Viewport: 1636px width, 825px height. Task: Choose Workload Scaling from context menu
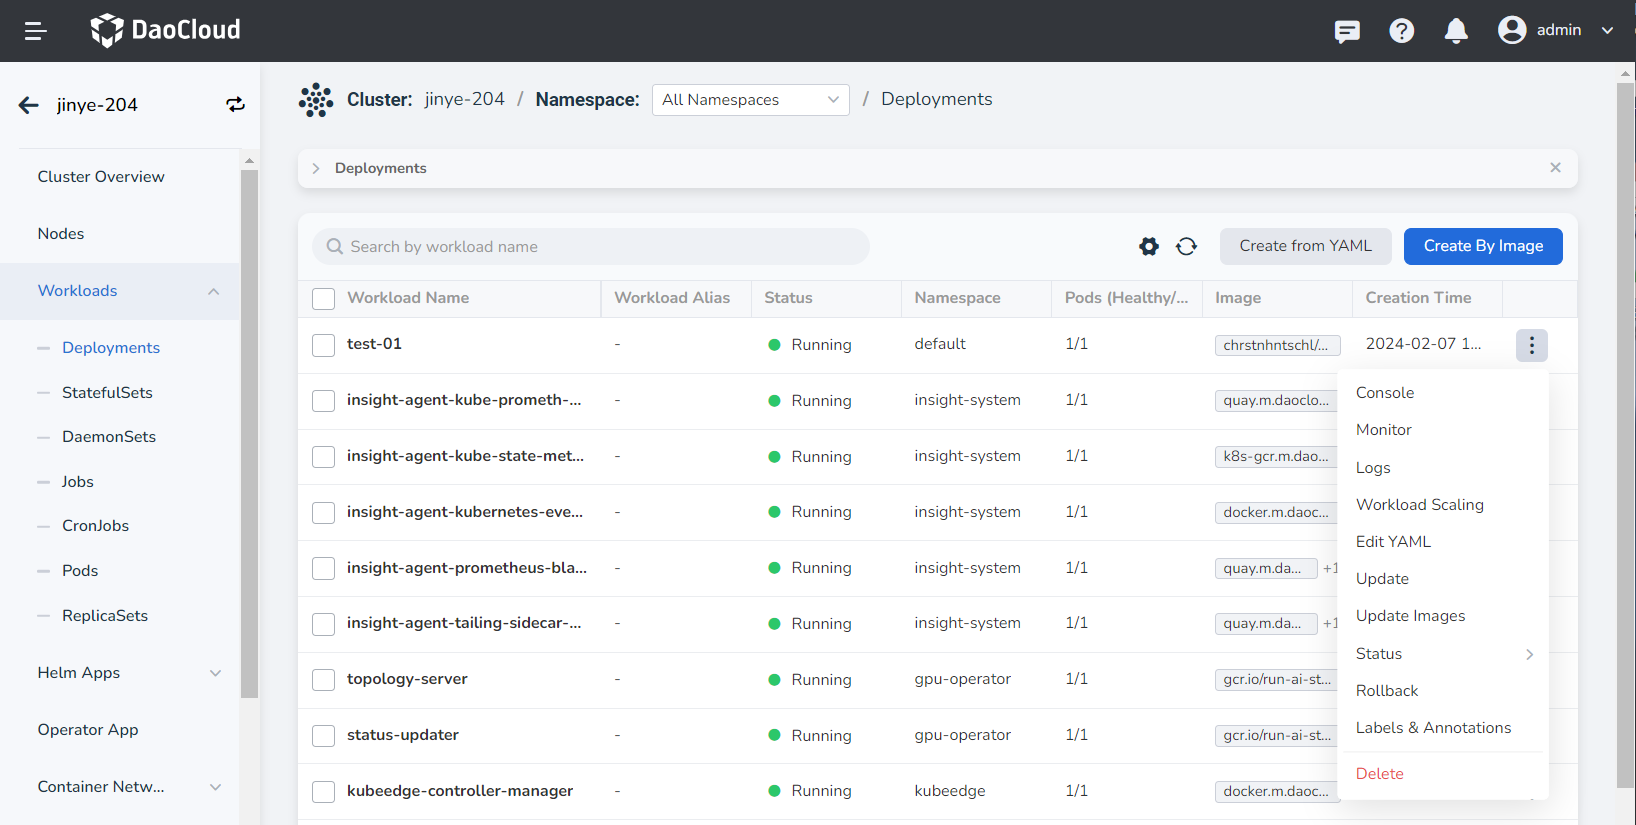click(1419, 505)
